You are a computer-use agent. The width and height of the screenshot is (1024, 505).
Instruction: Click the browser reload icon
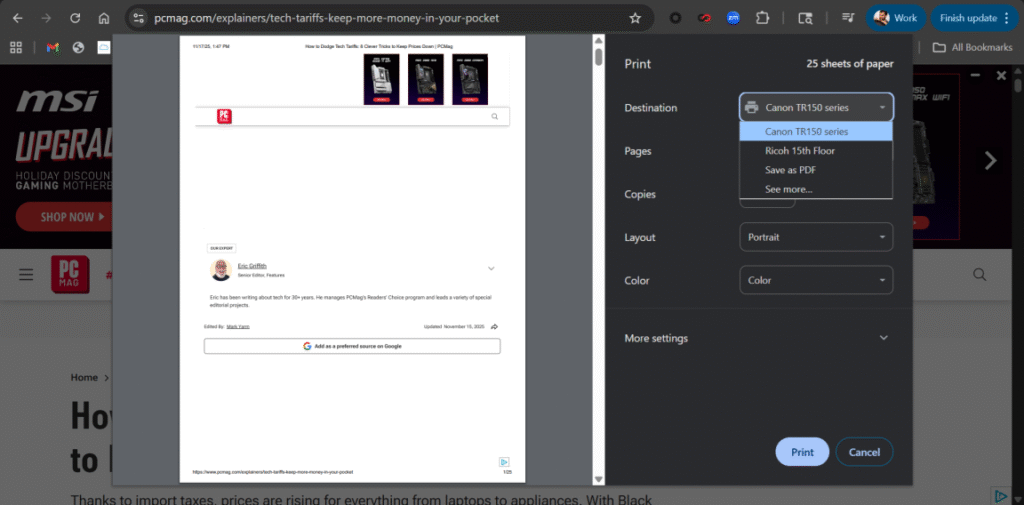(75, 18)
